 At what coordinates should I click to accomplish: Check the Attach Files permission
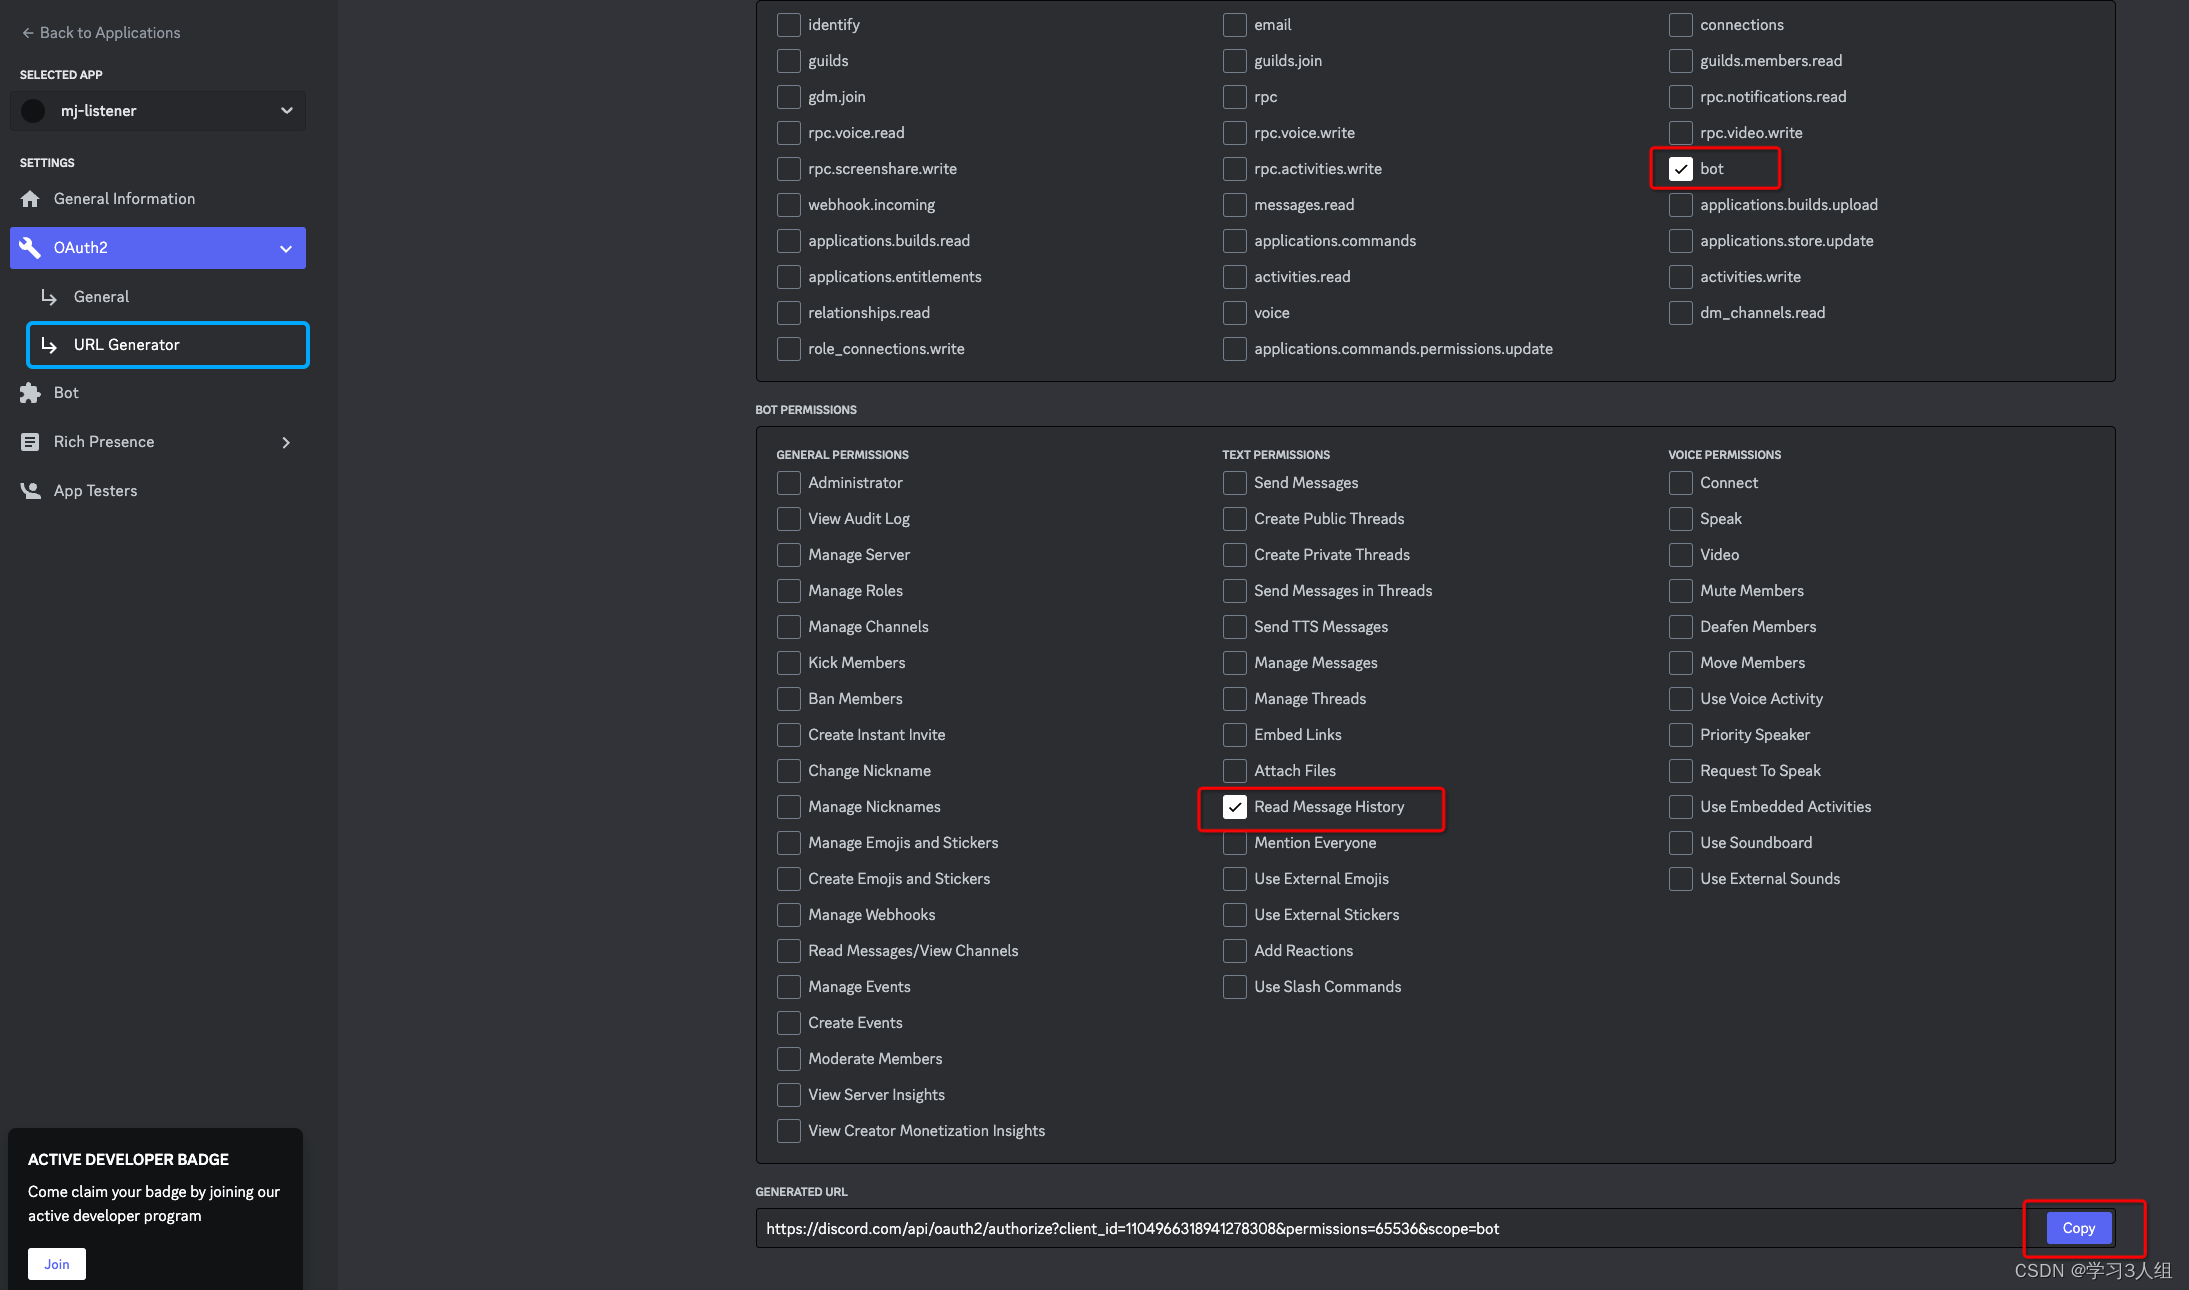(1234, 771)
